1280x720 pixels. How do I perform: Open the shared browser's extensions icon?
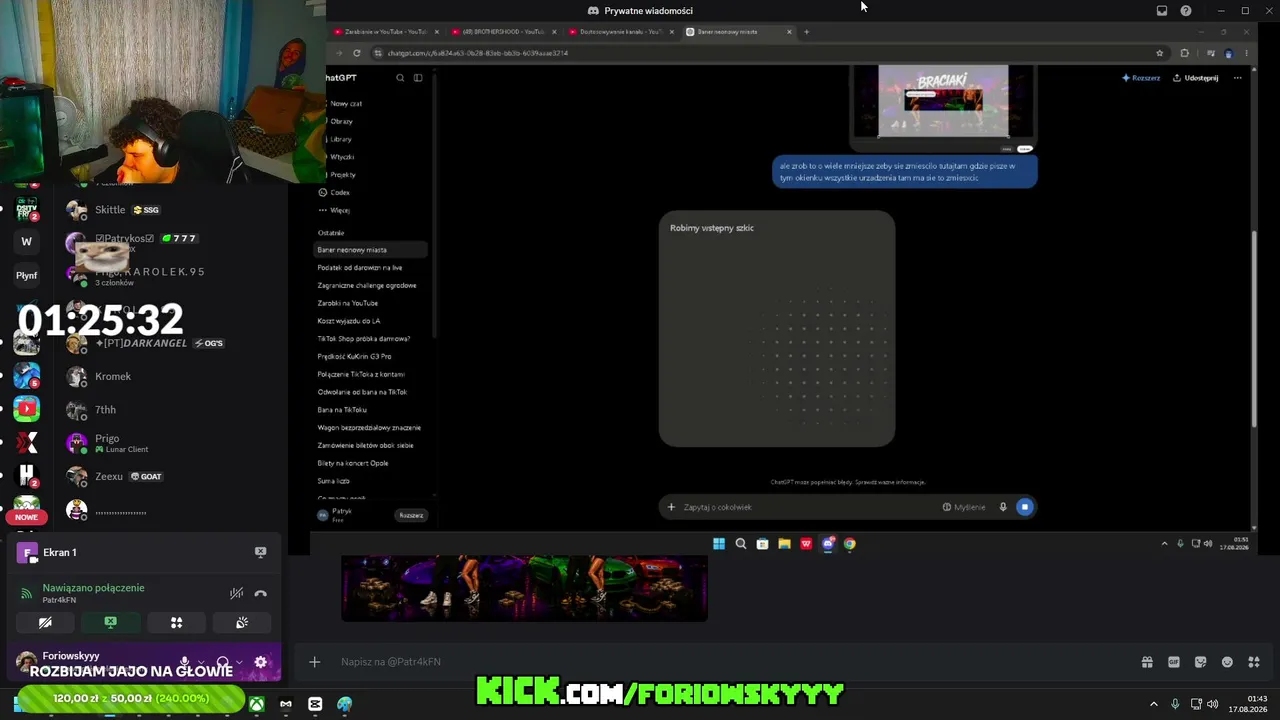[x=1185, y=53]
